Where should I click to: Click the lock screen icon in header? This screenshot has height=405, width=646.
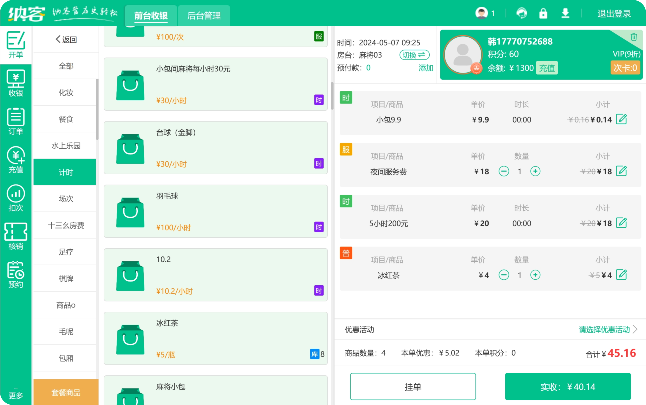(543, 14)
